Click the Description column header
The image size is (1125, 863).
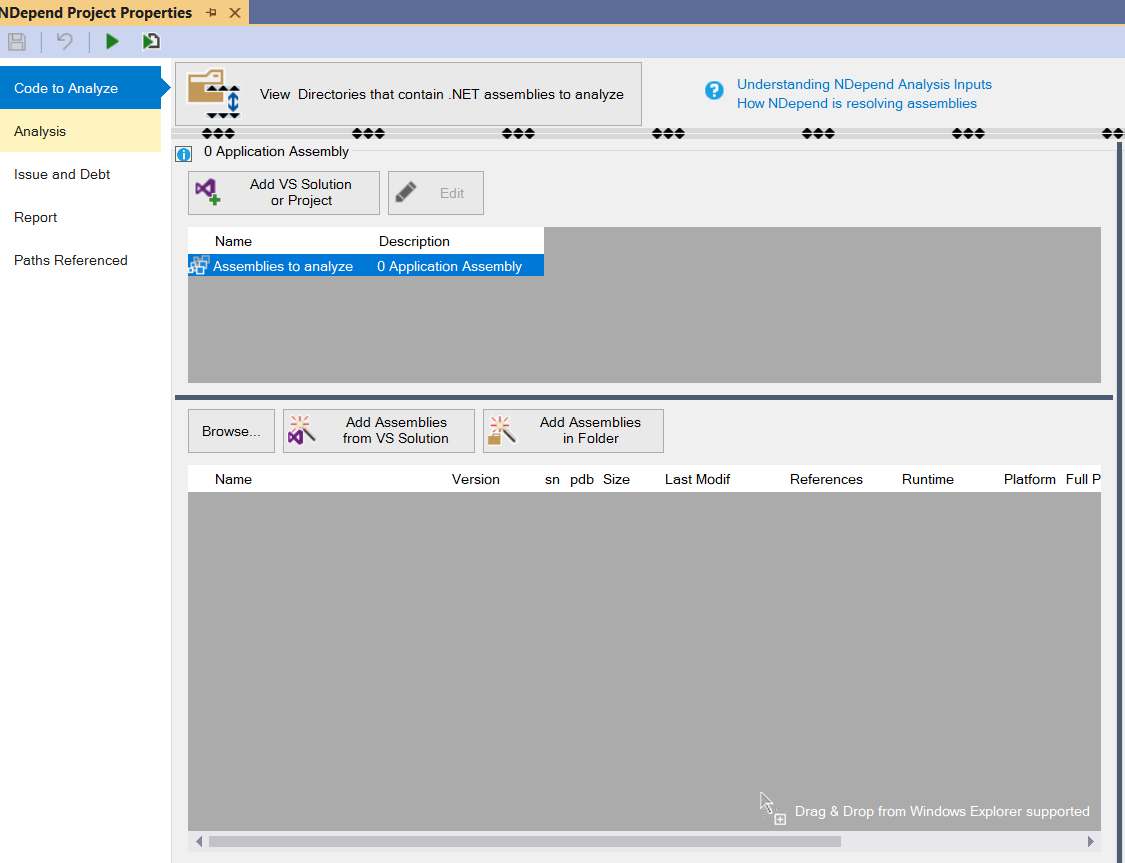coord(414,241)
